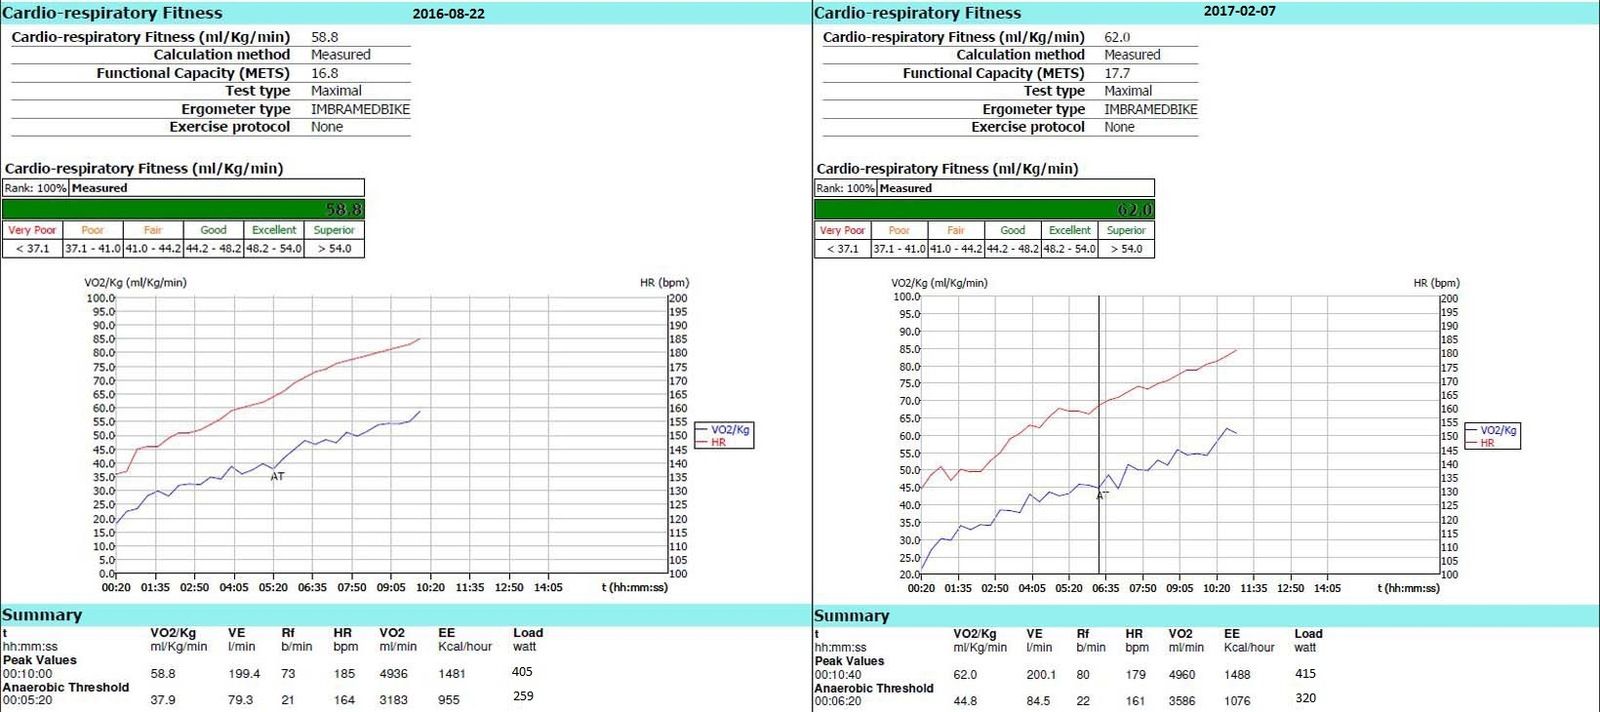Select the Superior rating cell in the left table
Screen dimensions: 1600x712
[334, 230]
